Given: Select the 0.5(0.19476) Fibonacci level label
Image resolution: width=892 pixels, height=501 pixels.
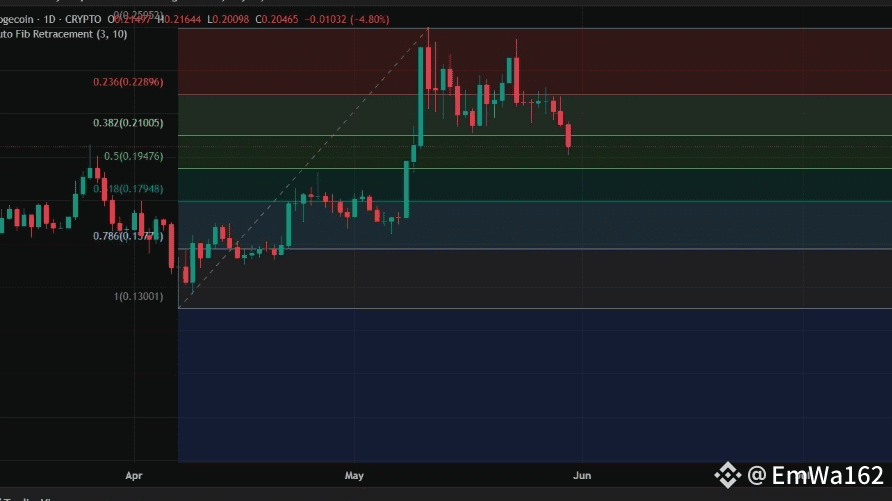Looking at the screenshot, I should coord(133,156).
